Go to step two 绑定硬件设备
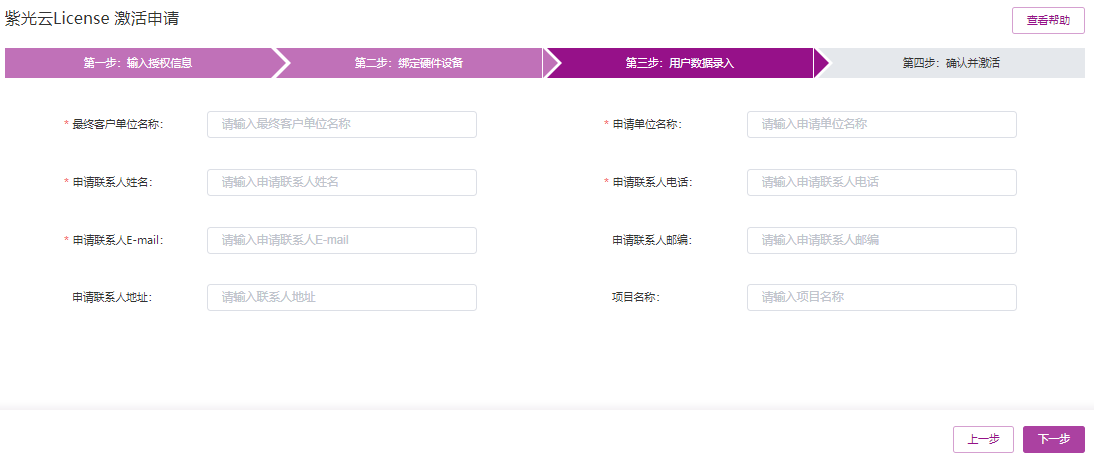Viewport: 1094px width, 456px height. coord(409,63)
